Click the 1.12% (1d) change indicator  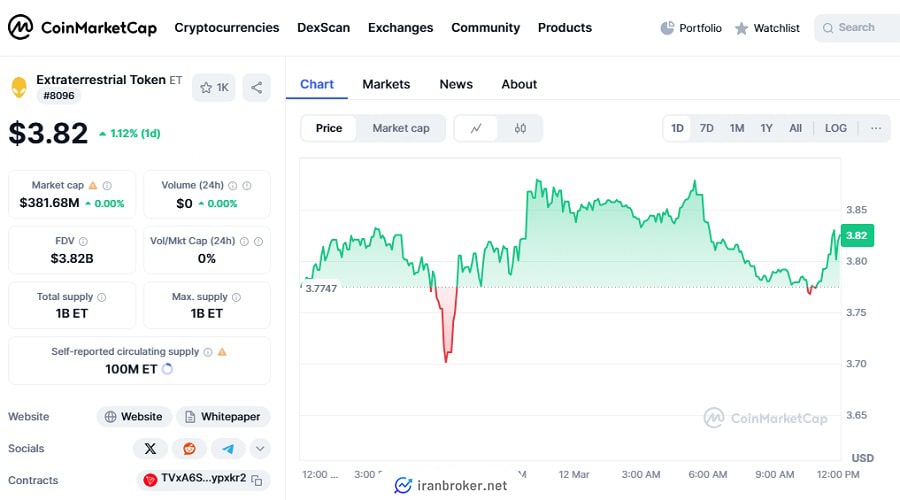pyautogui.click(x=130, y=133)
